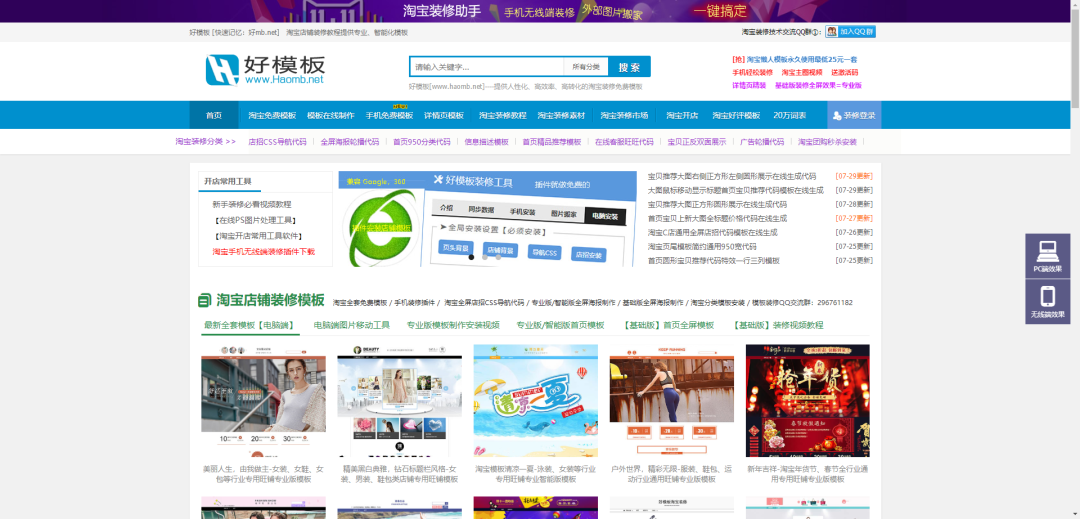Switch to 最新全套模板【电脑端】 tab
The height and width of the screenshot is (519, 1080).
click(x=249, y=325)
